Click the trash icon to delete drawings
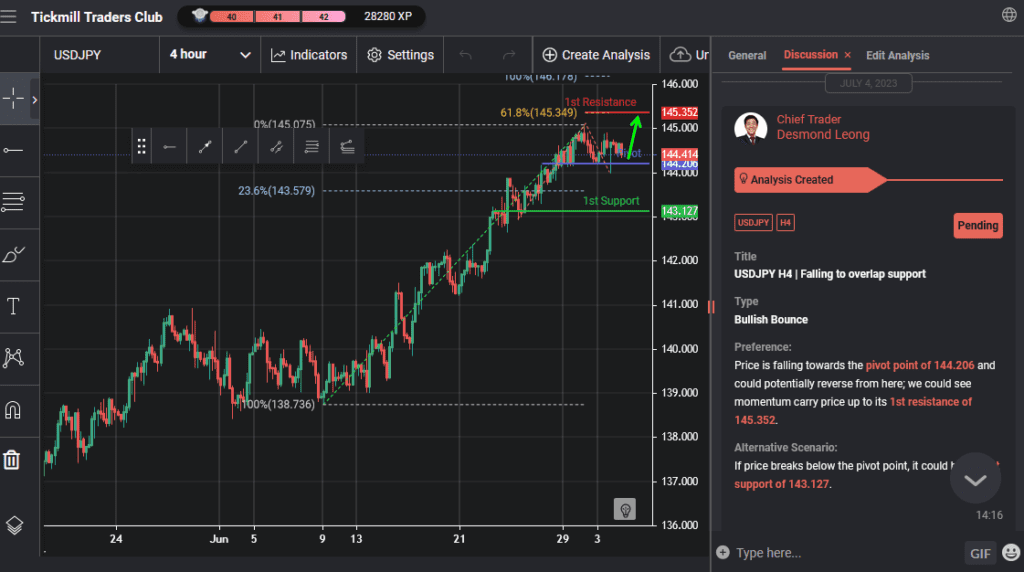The image size is (1024, 572). 12,459
